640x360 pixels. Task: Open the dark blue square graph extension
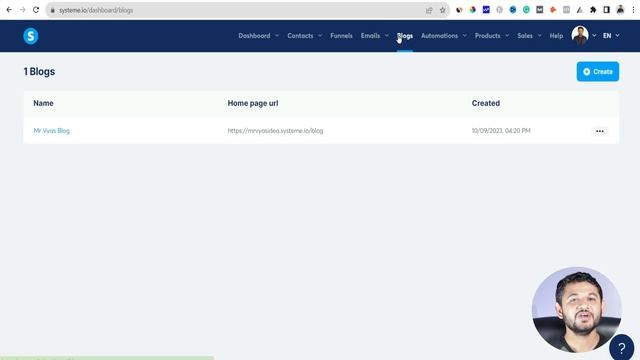(x=486, y=9)
